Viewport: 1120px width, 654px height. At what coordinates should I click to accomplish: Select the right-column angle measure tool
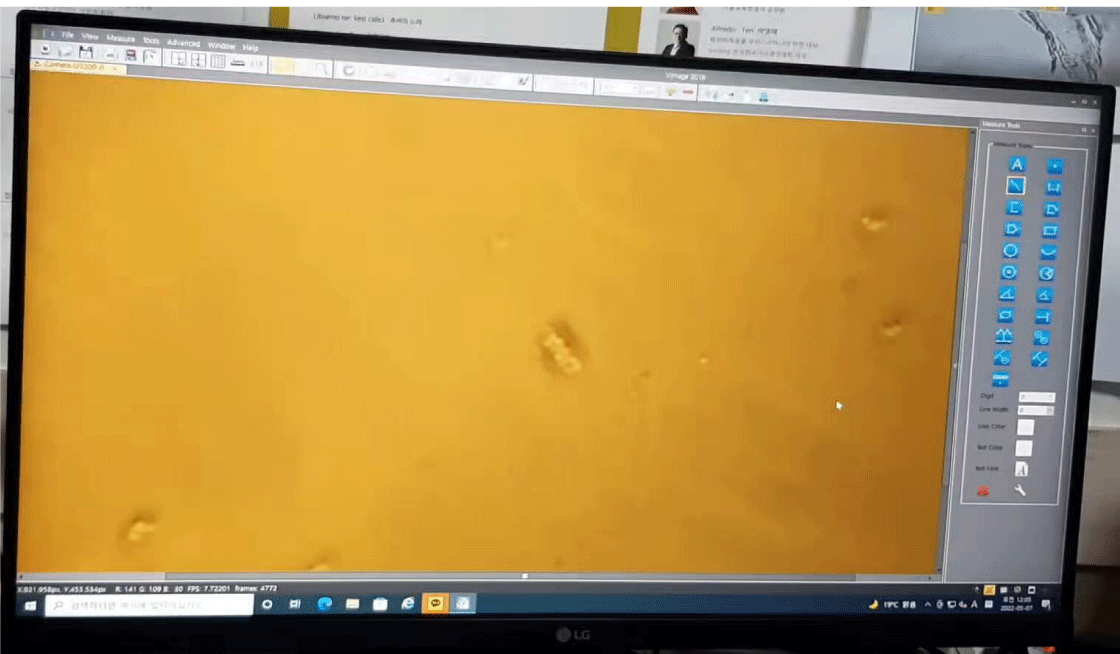[x=1044, y=295]
